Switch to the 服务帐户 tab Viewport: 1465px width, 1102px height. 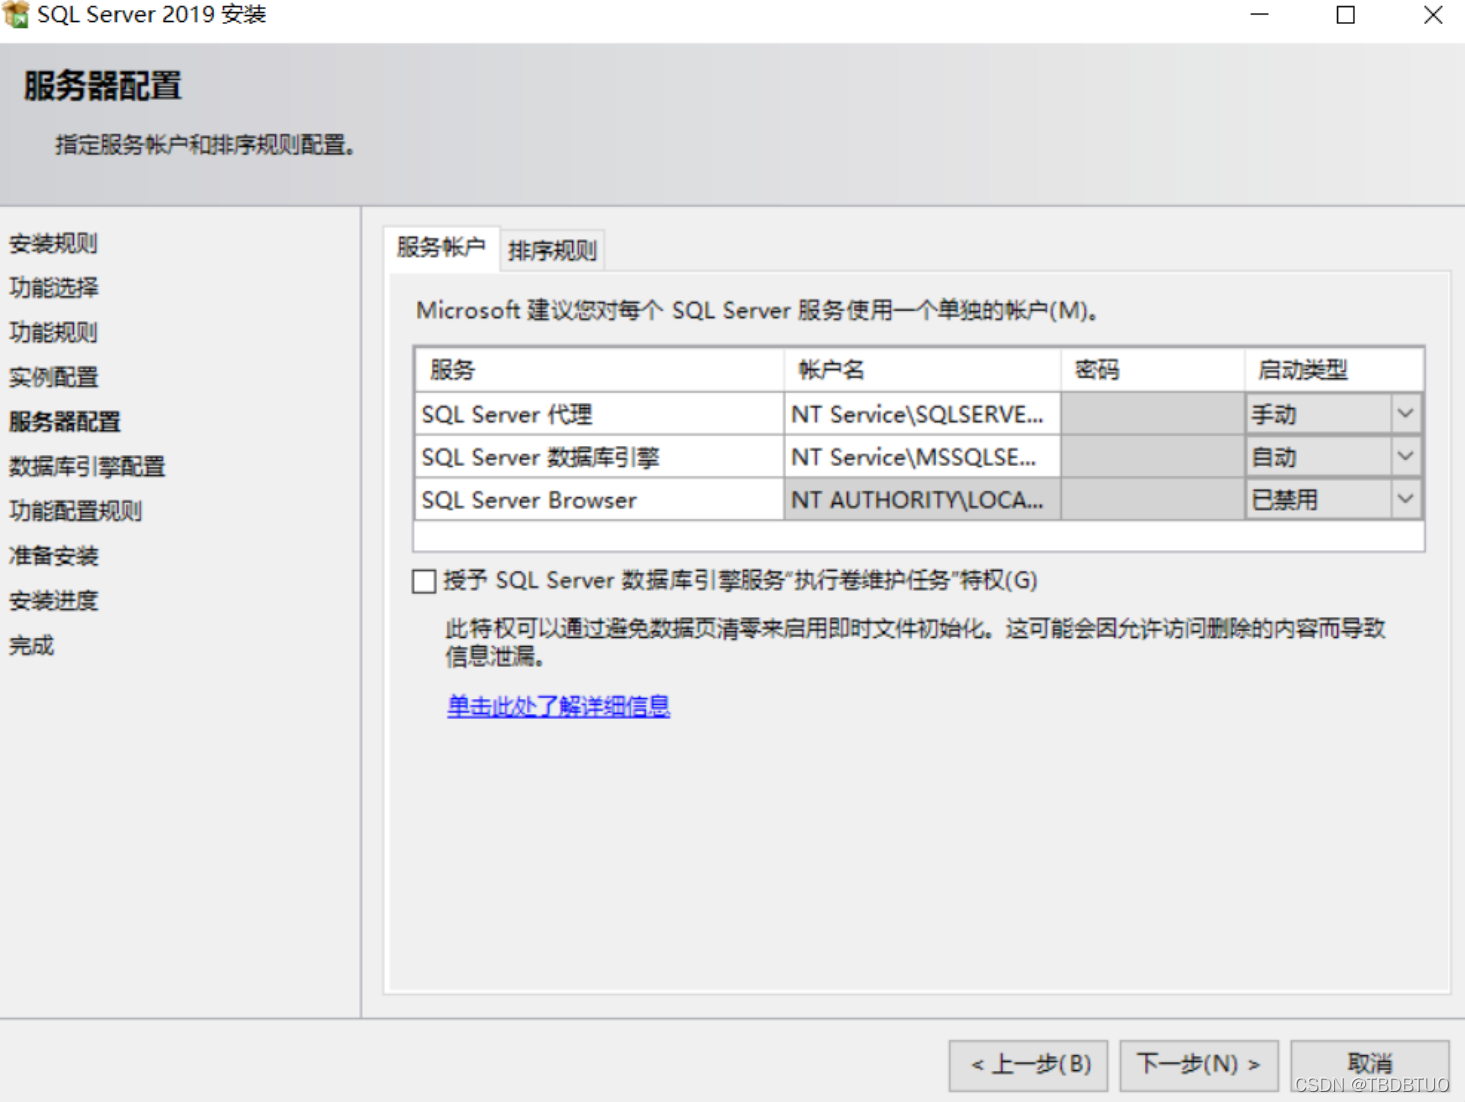pyautogui.click(x=441, y=249)
